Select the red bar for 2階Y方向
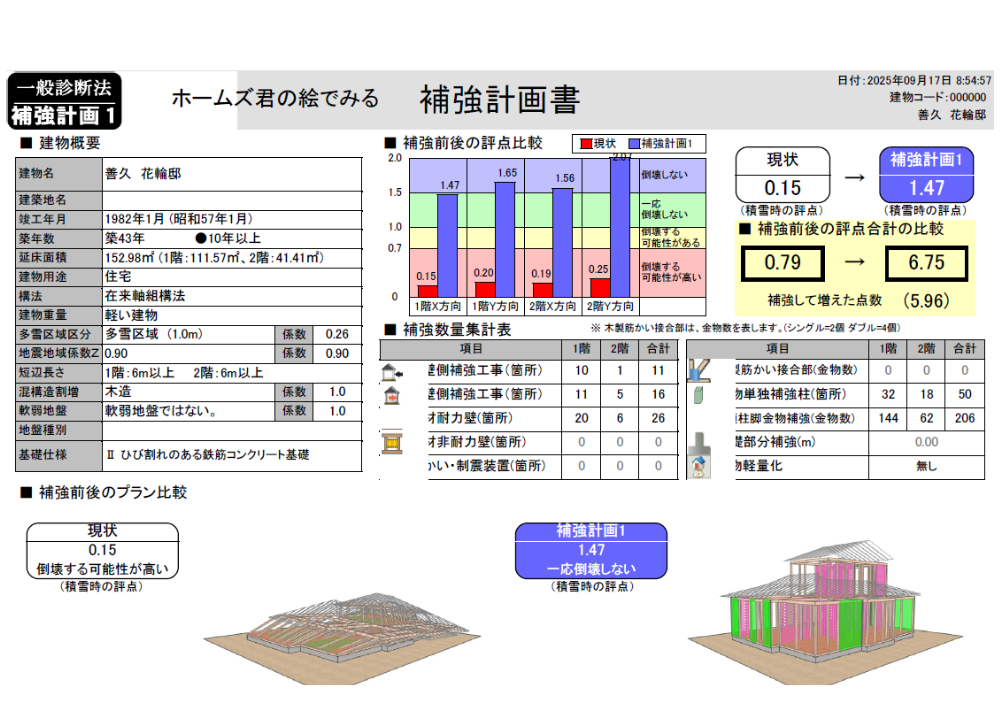This screenshot has height=707, width=1000. click(x=599, y=288)
